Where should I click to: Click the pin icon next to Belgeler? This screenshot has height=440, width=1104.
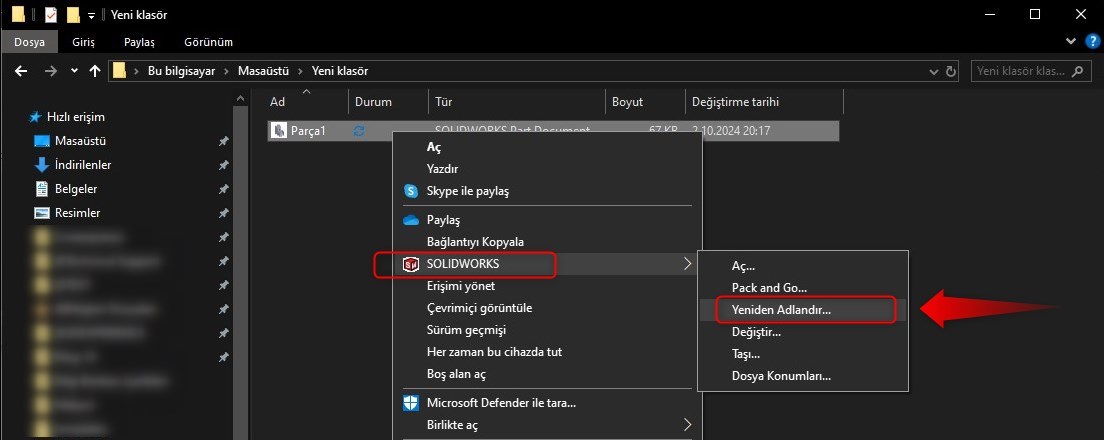(x=223, y=189)
